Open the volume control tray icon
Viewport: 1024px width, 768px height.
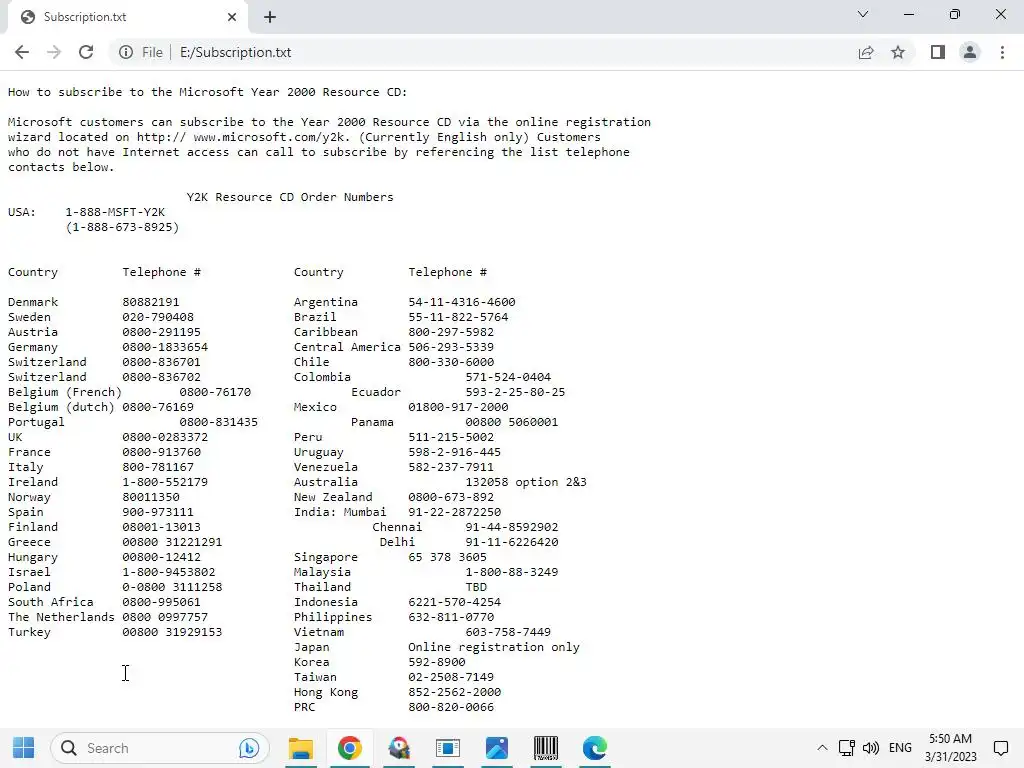(x=871, y=748)
